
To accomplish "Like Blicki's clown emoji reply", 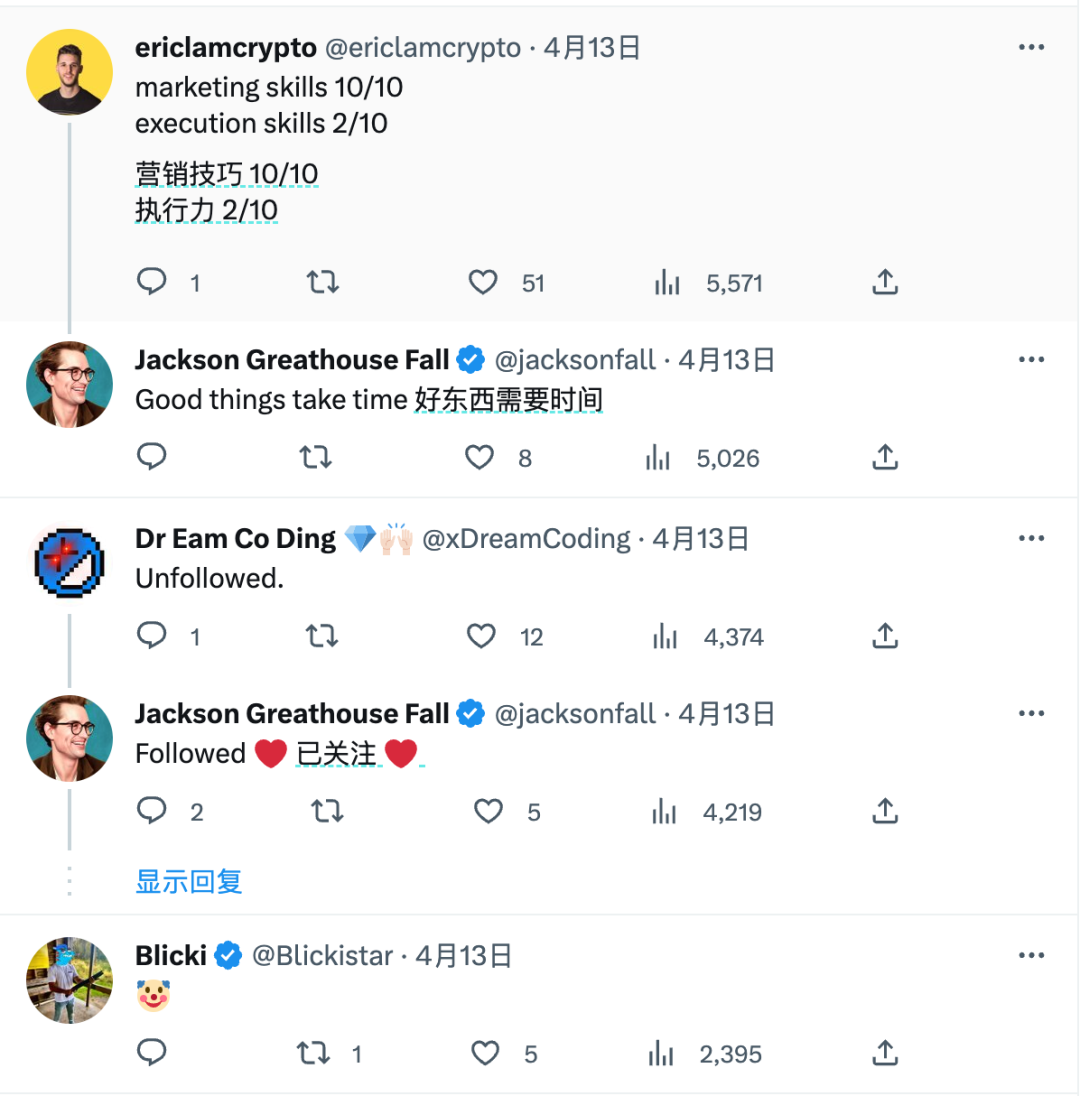I will click(x=484, y=1053).
